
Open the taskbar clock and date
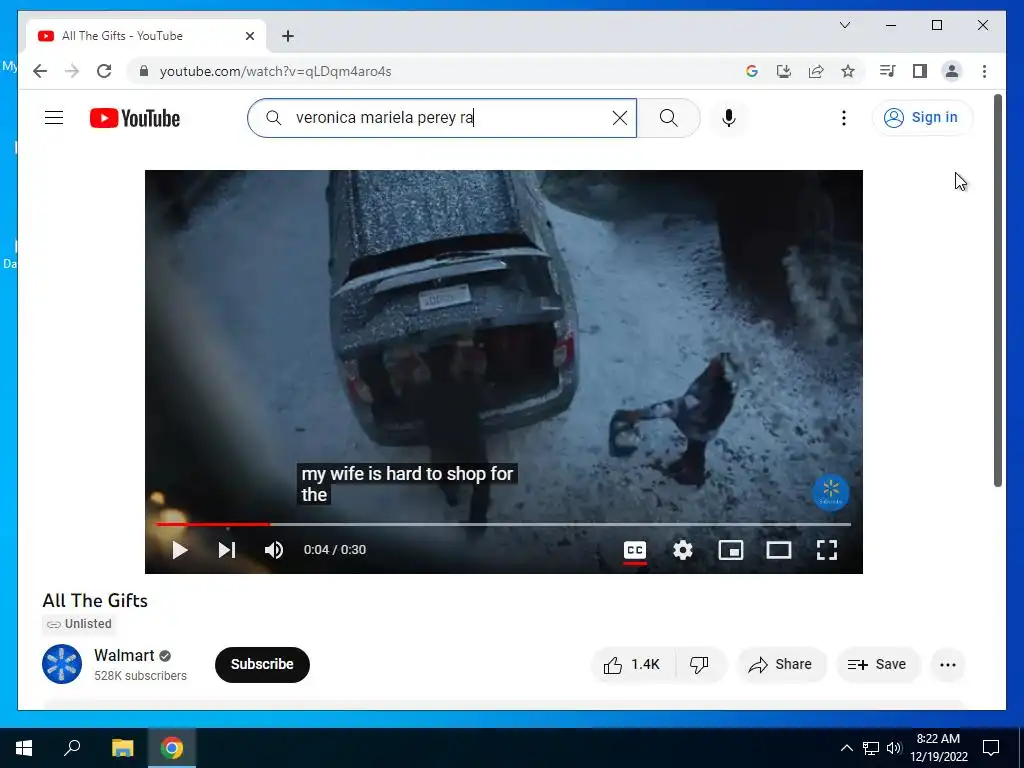[938, 748]
